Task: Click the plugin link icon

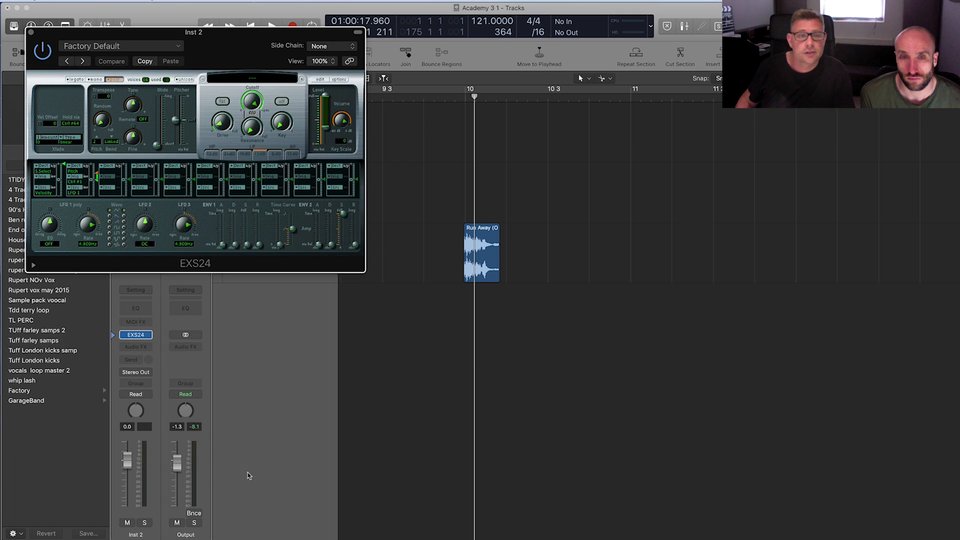Action: (349, 61)
